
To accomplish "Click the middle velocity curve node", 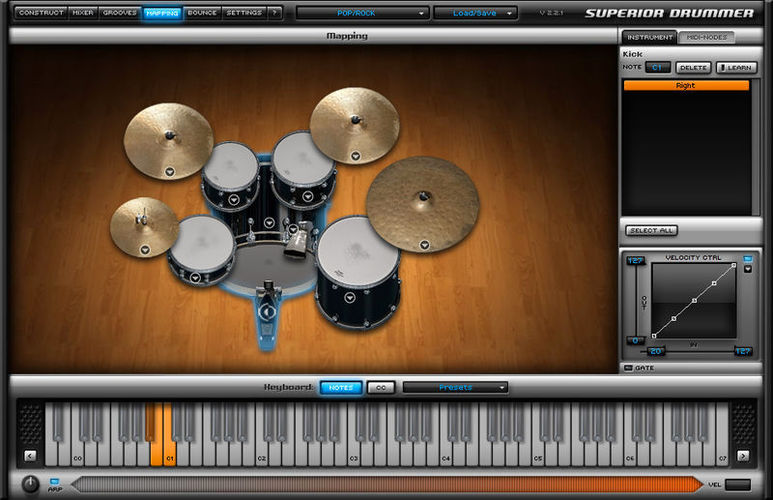I will click(x=694, y=300).
